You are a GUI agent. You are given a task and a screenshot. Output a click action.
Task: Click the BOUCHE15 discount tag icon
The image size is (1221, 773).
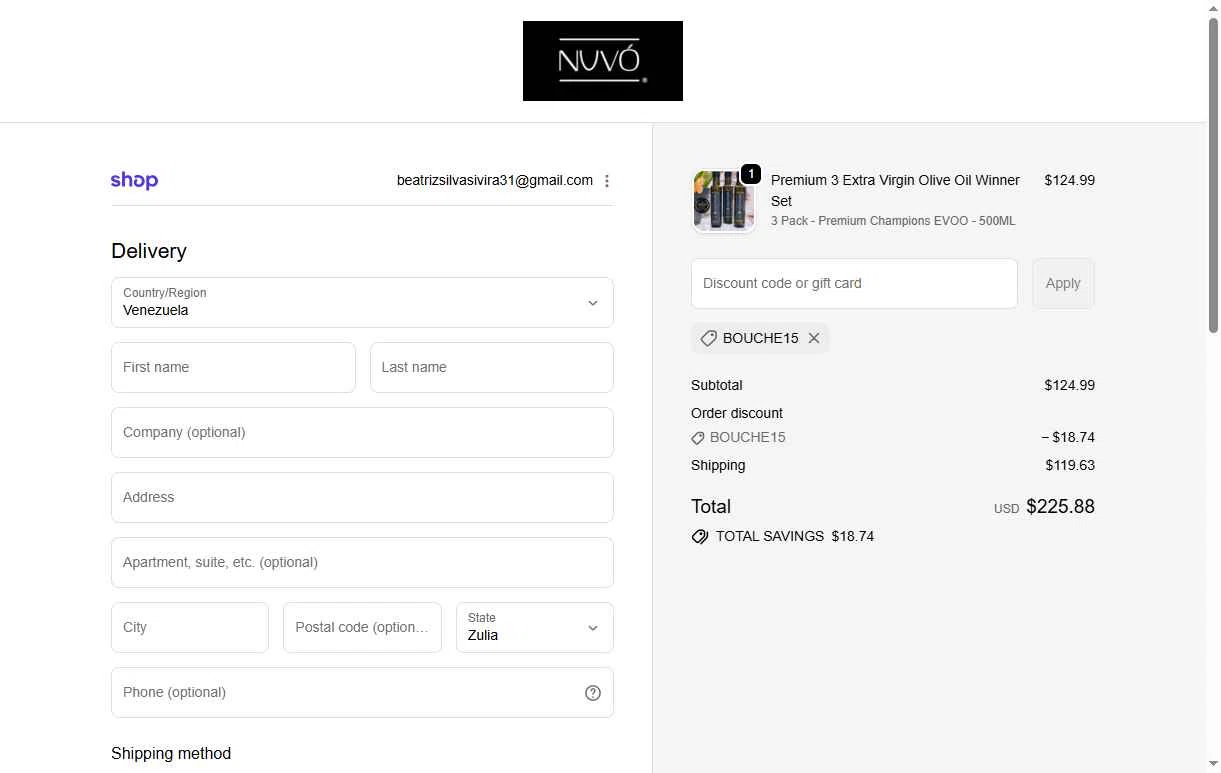[708, 338]
